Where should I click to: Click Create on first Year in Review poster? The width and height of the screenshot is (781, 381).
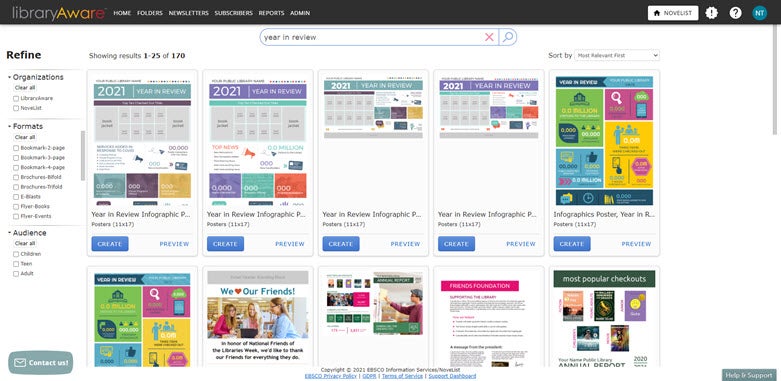(110, 244)
